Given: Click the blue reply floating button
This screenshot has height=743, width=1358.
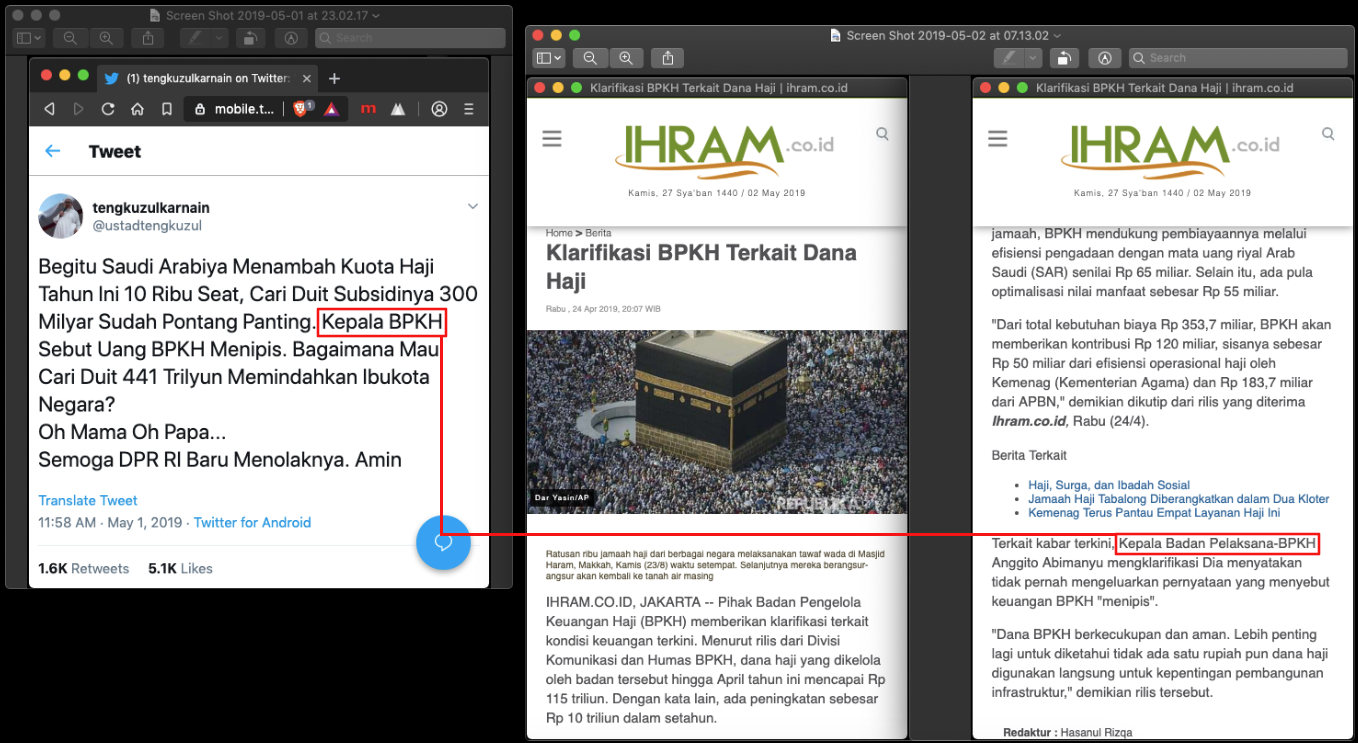Looking at the screenshot, I should (443, 542).
